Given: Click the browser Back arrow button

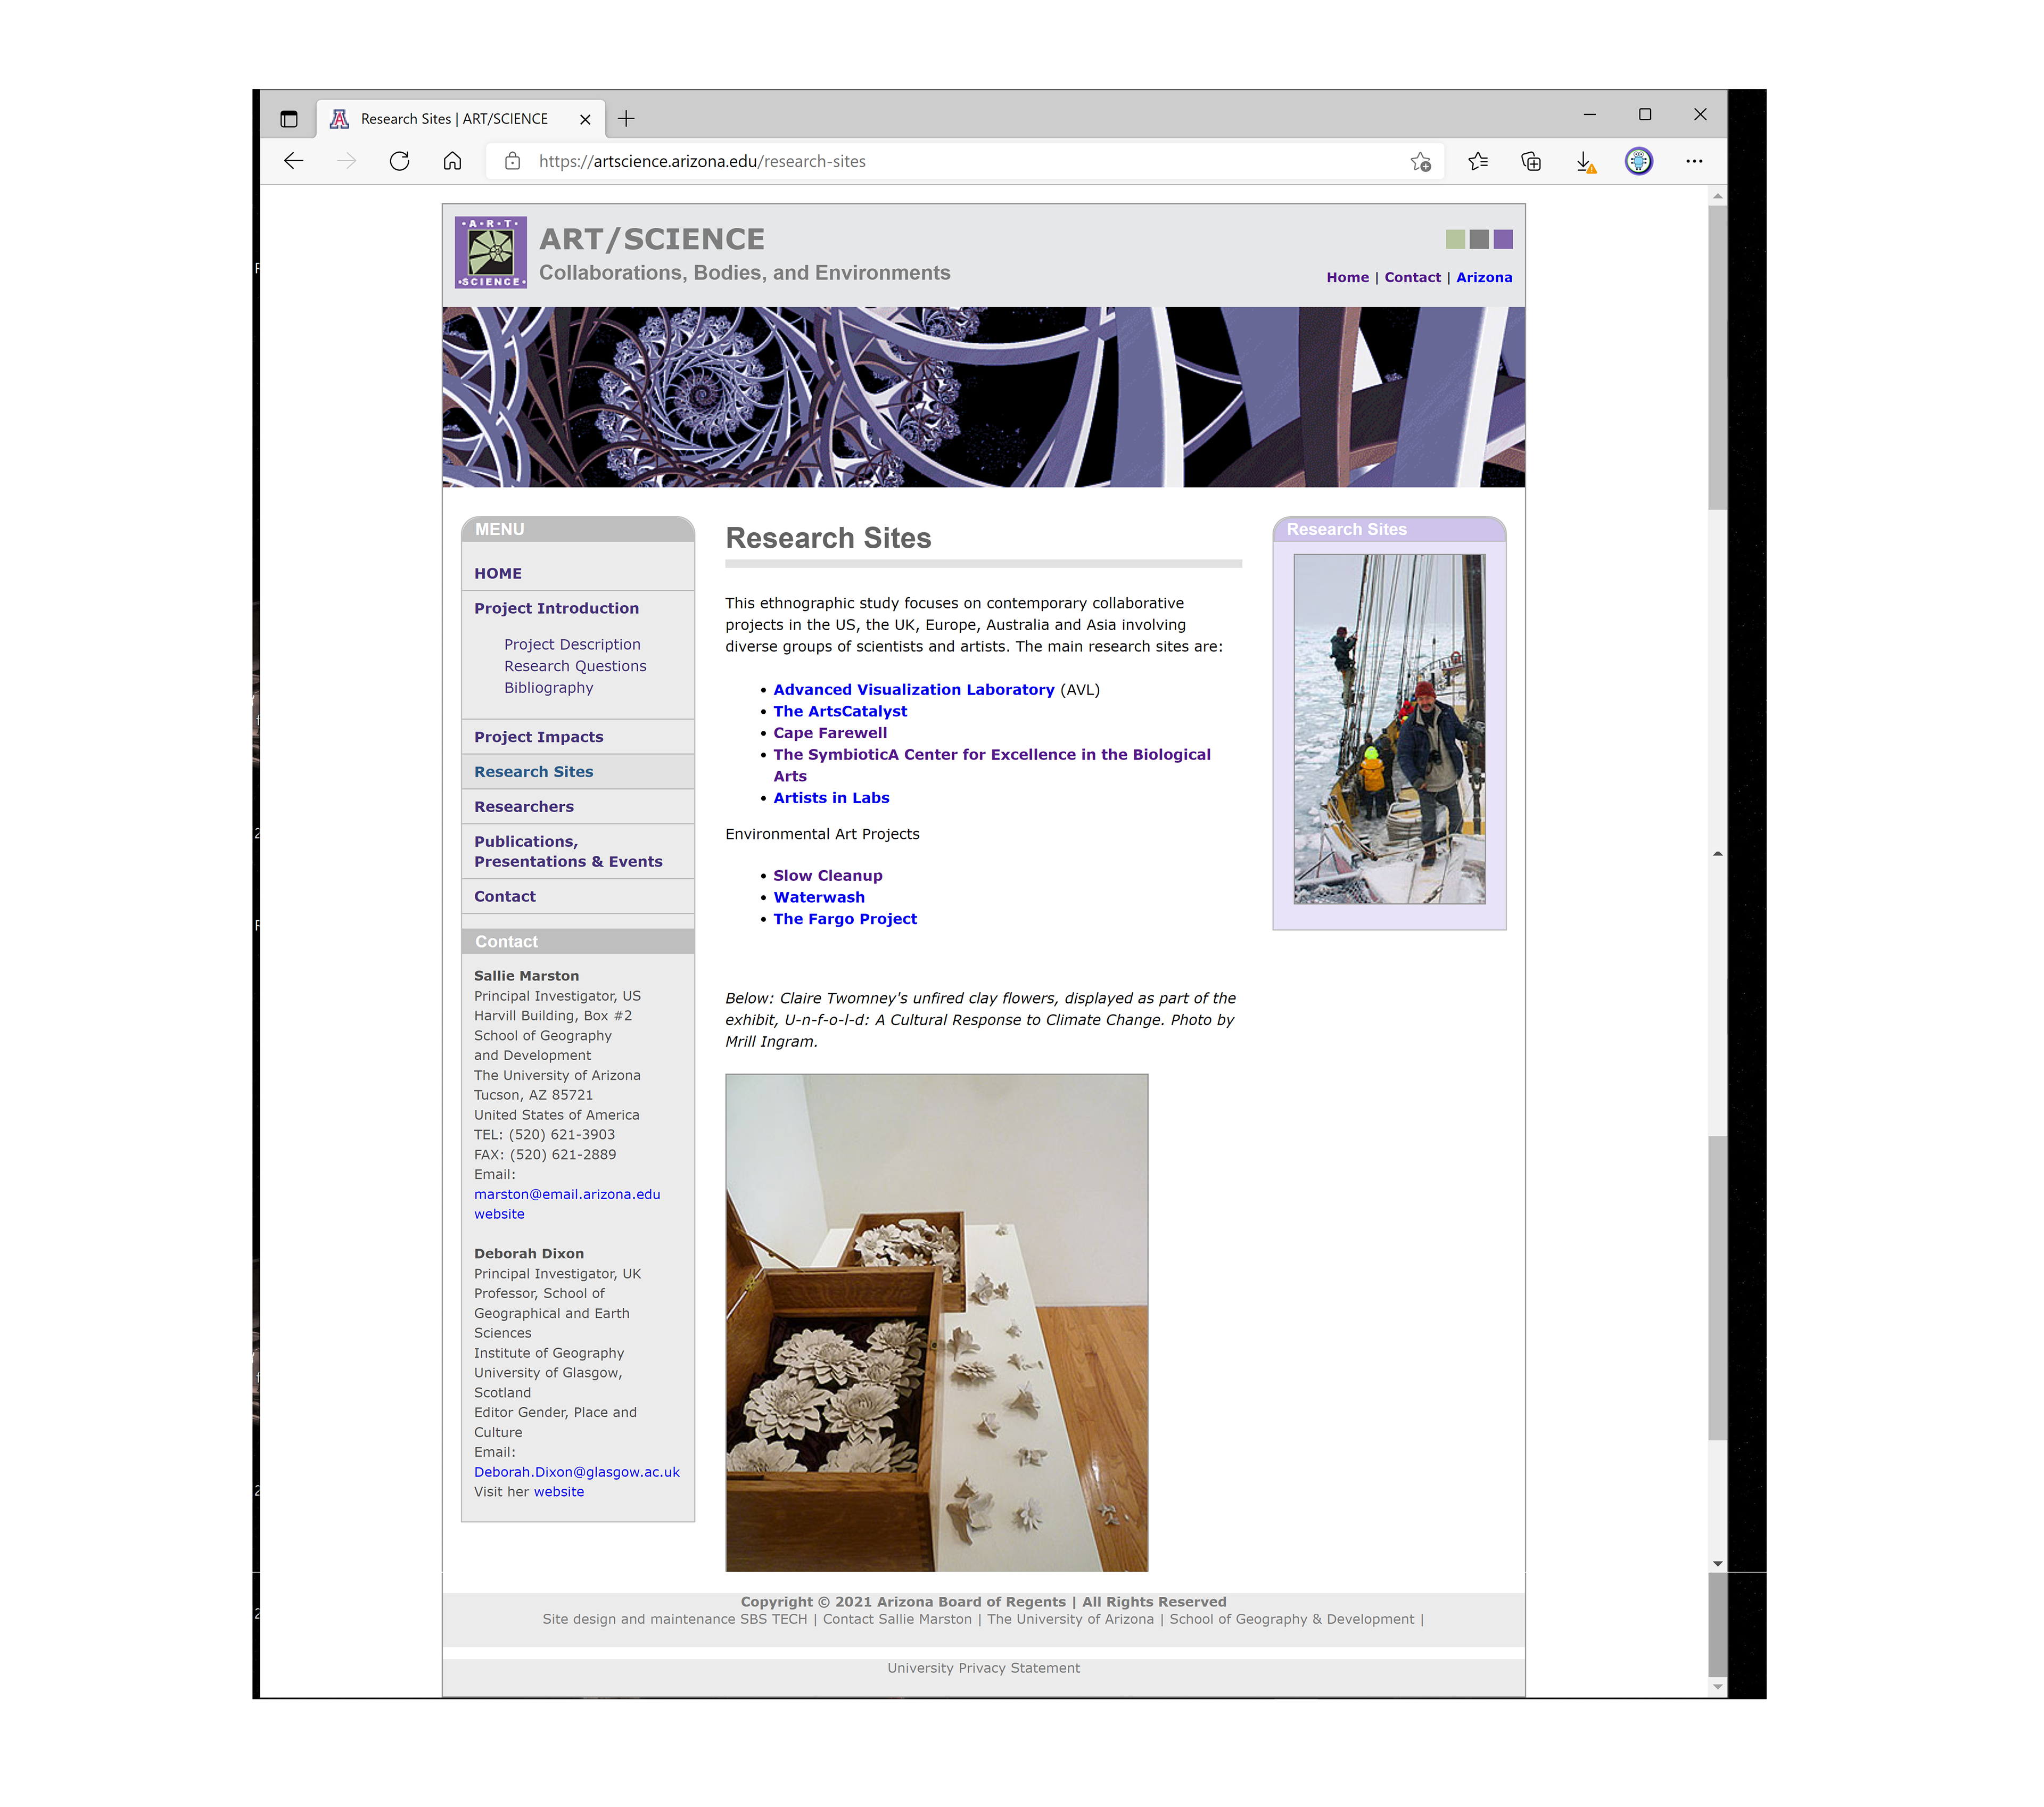Looking at the screenshot, I should tap(293, 161).
